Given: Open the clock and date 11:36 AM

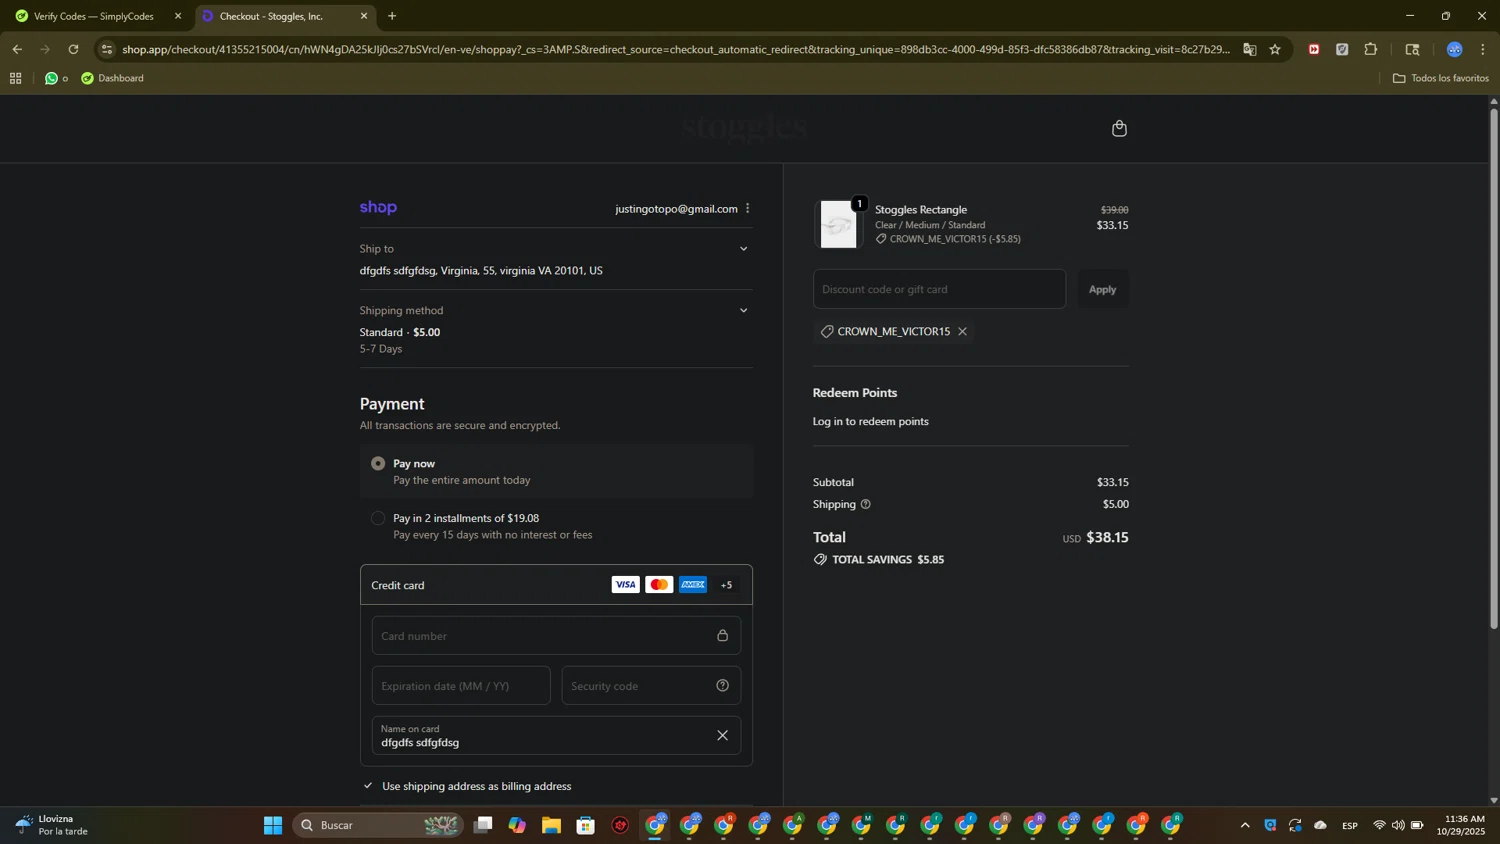Looking at the screenshot, I should point(1461,825).
